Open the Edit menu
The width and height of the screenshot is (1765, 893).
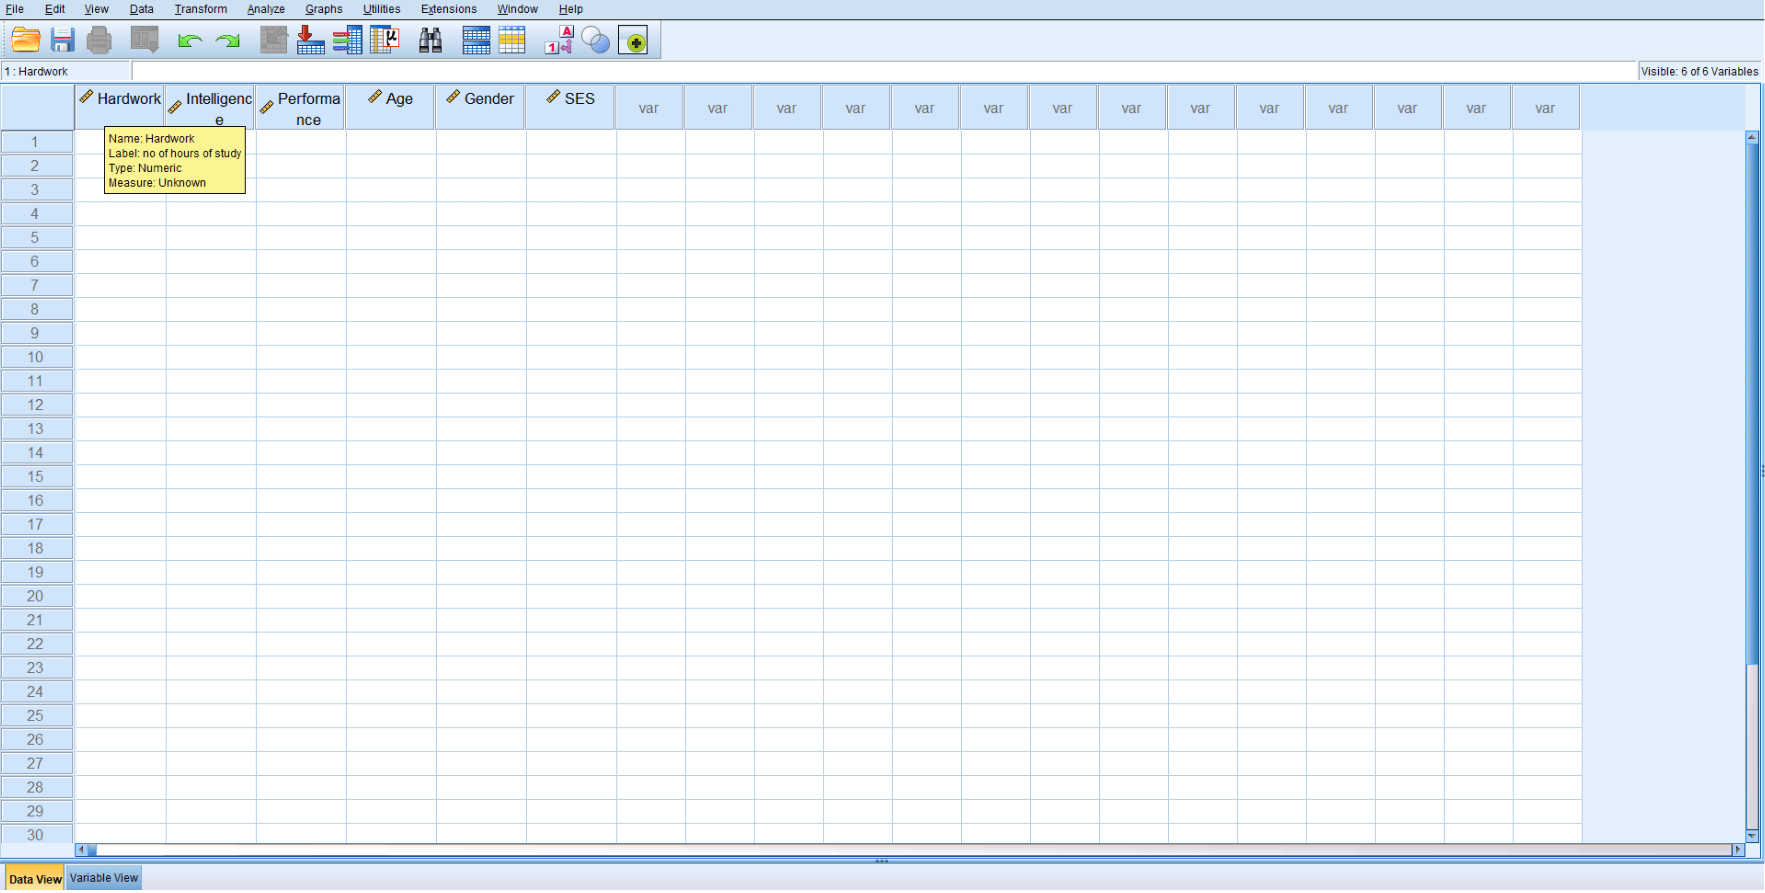55,9
